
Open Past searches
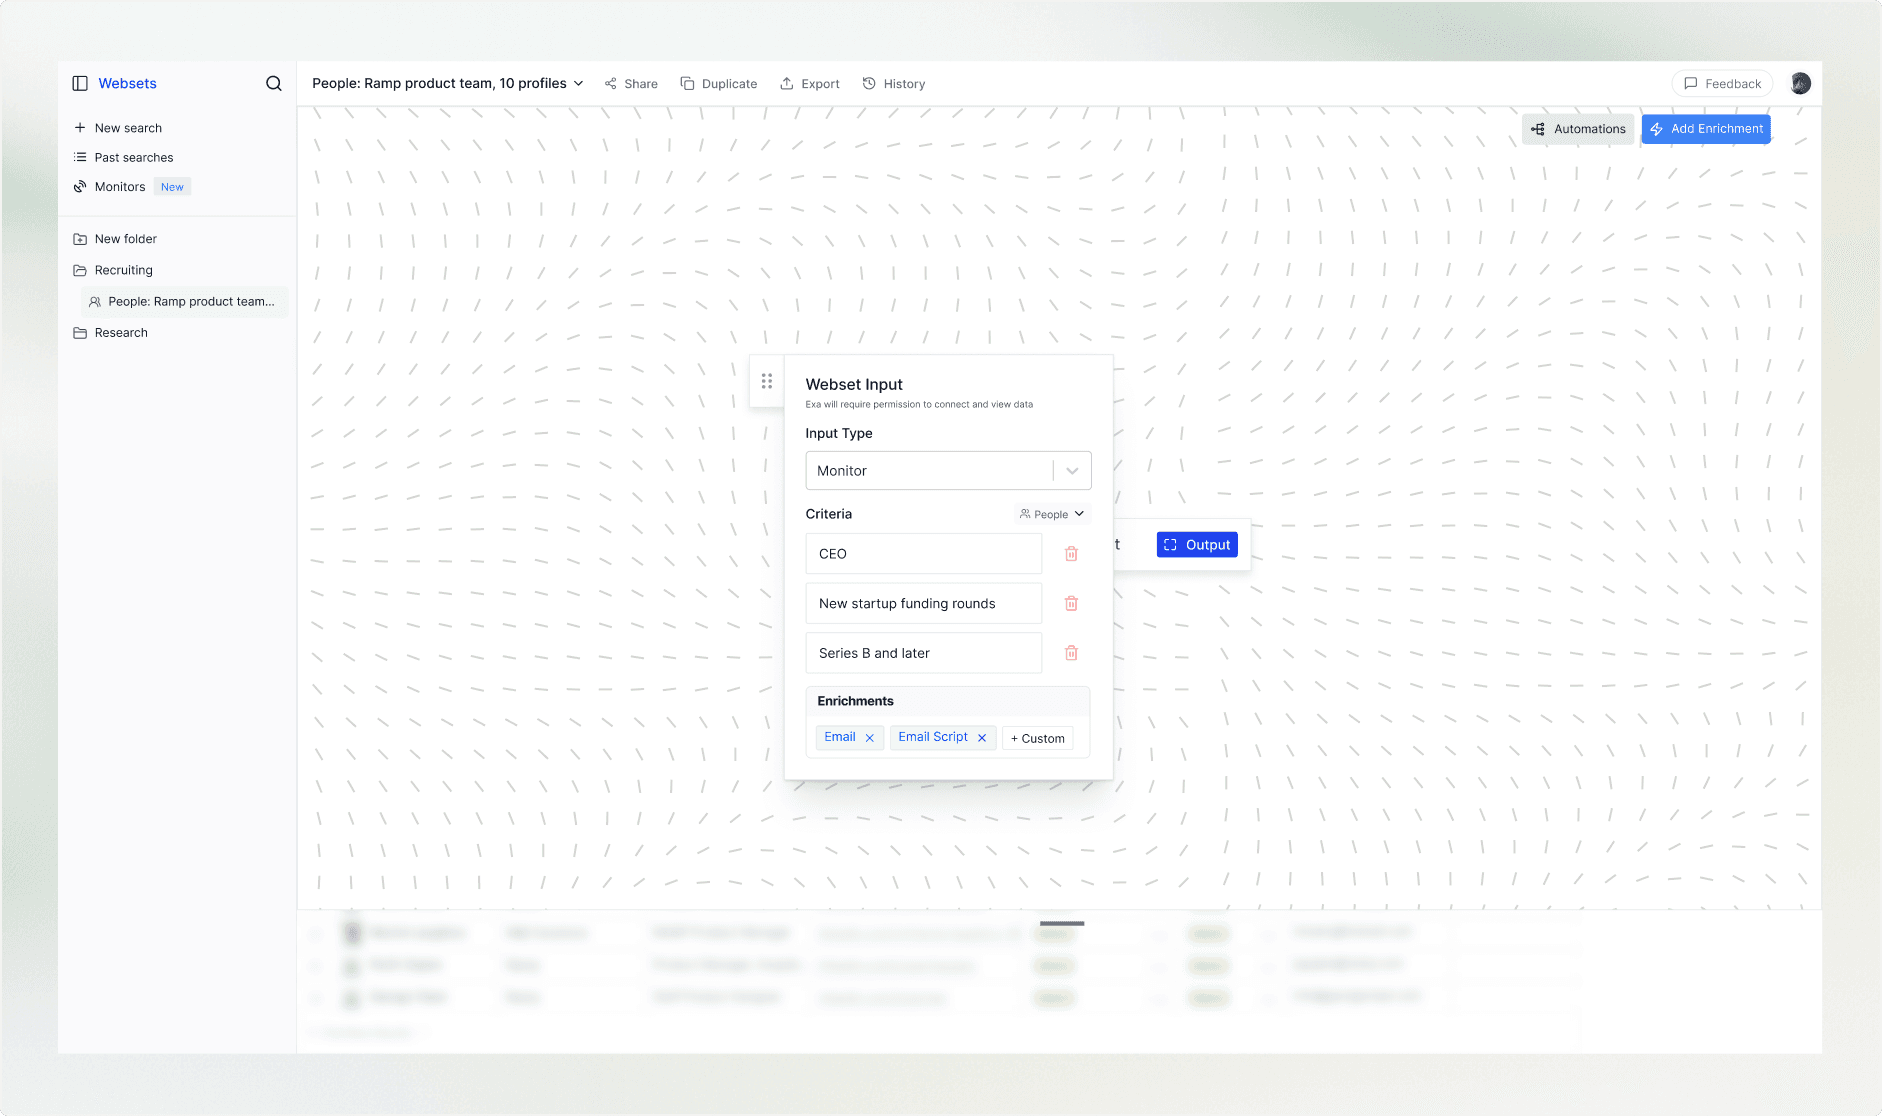pos(134,157)
